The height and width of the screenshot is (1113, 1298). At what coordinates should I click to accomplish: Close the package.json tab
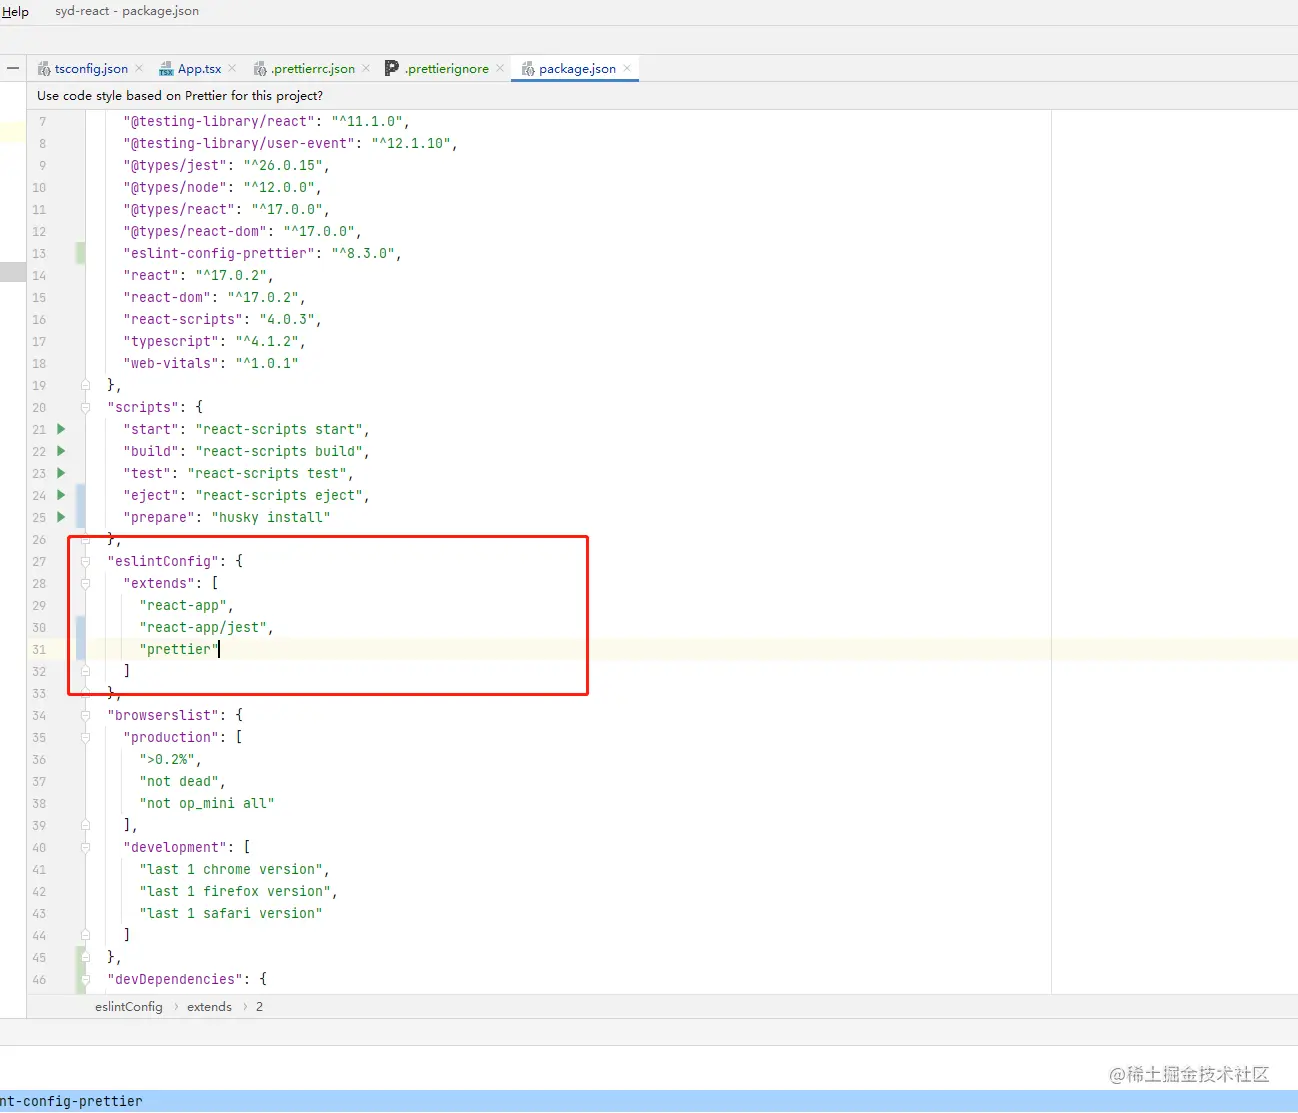[x=627, y=68]
